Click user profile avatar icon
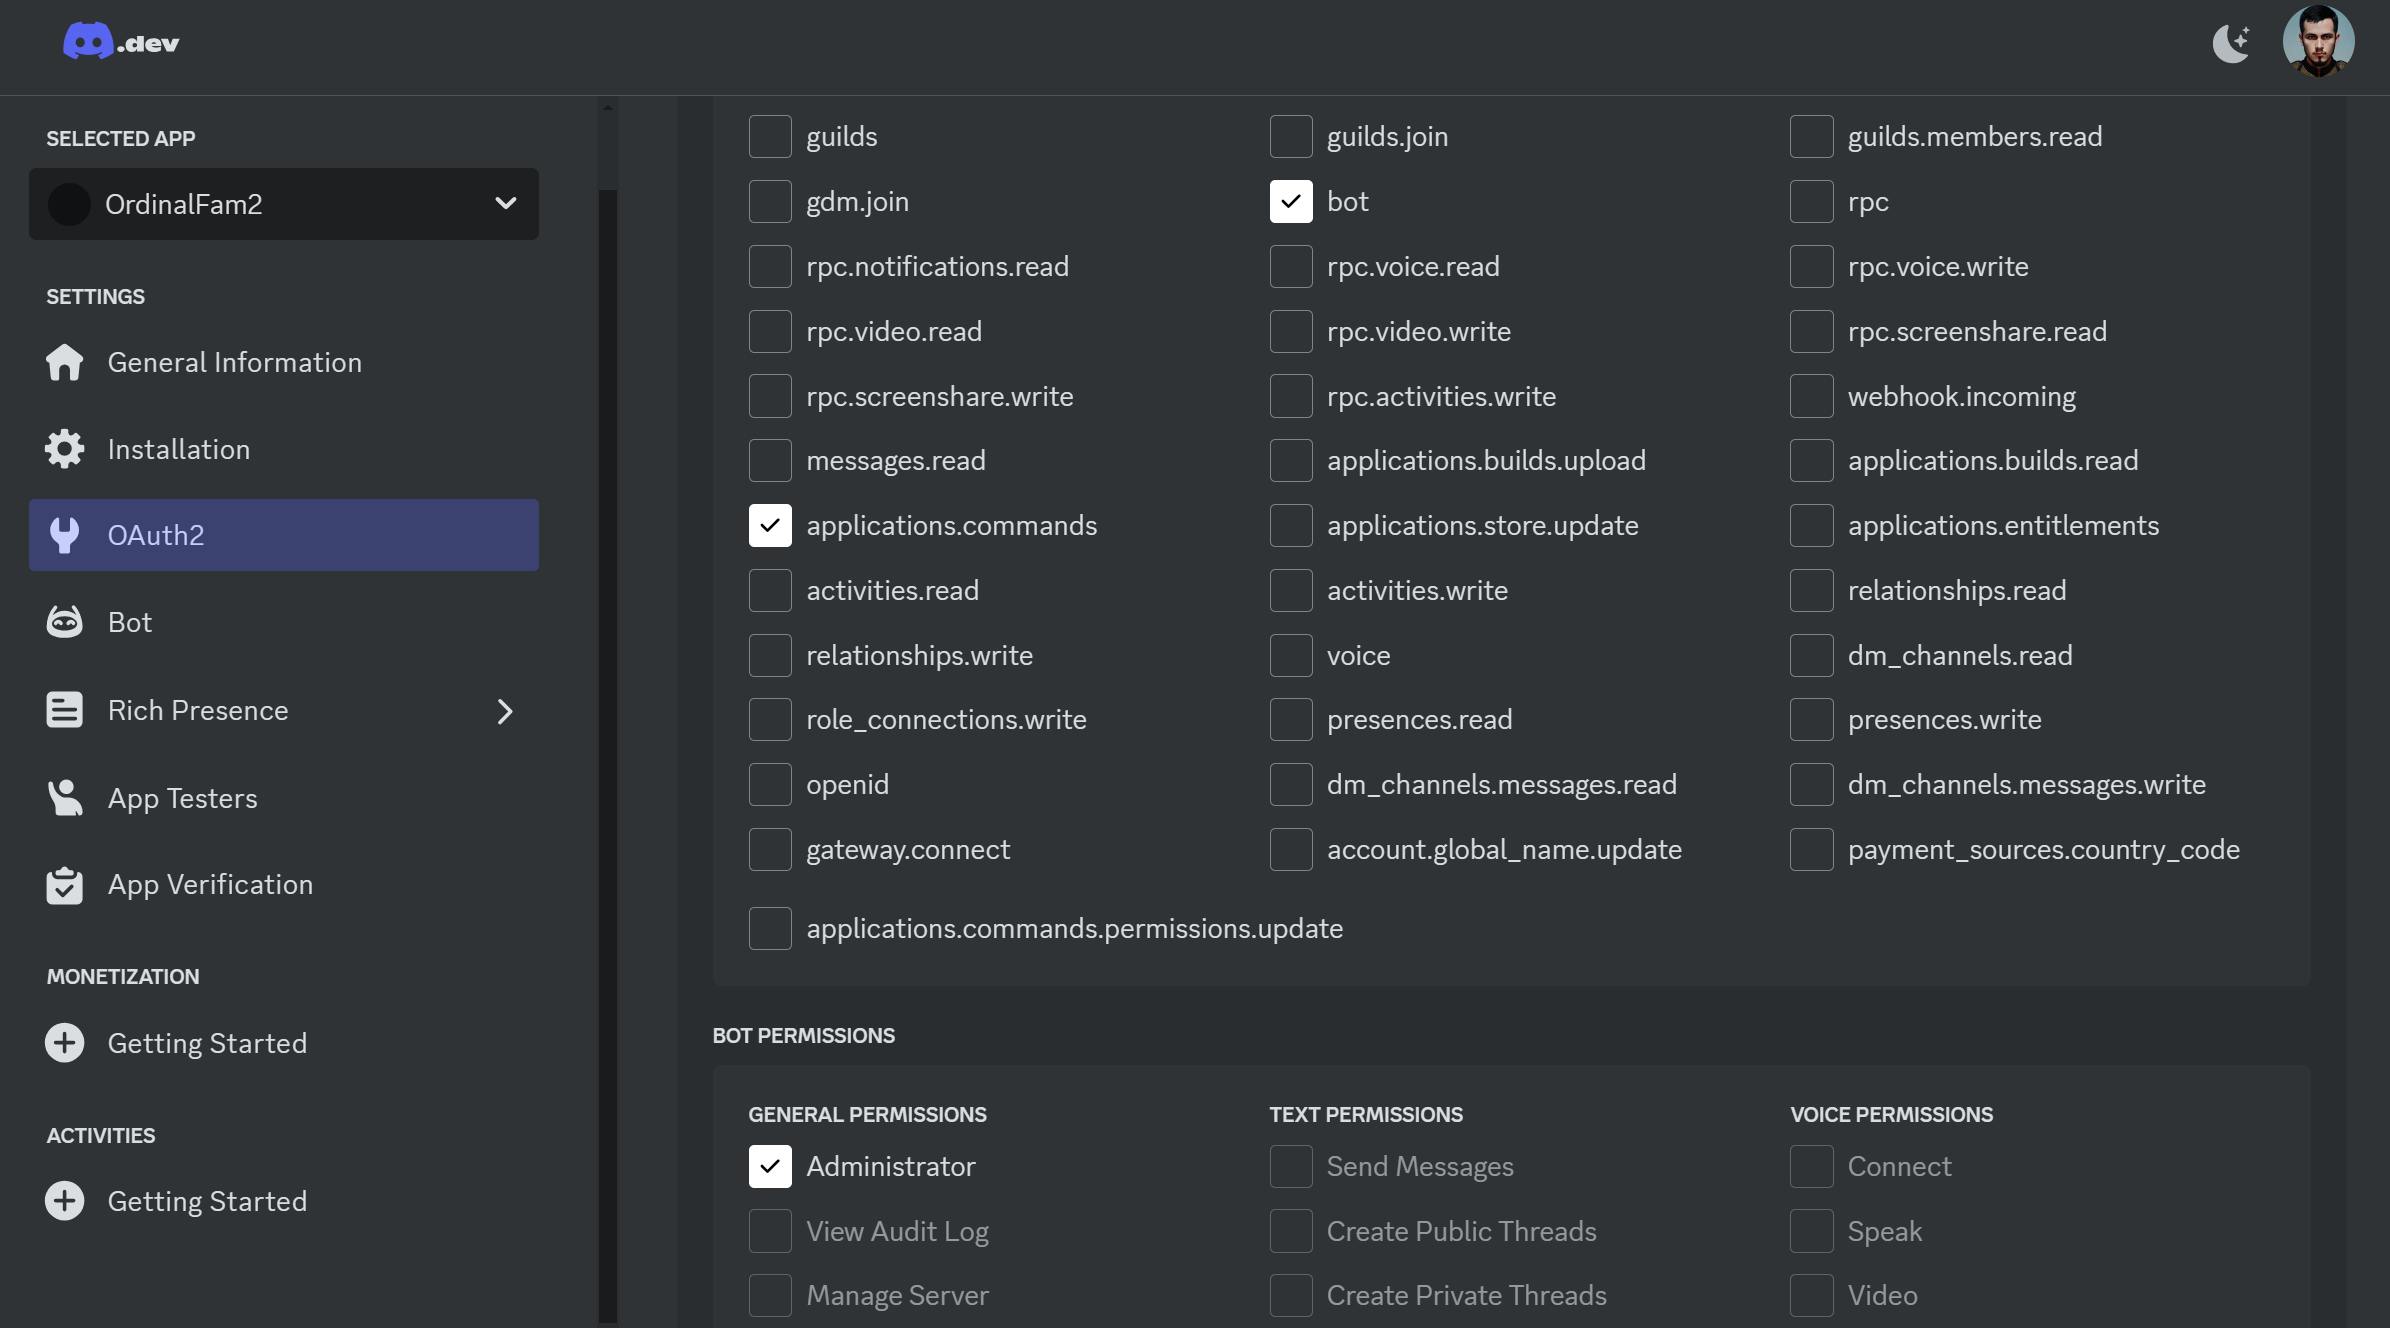 (2320, 41)
